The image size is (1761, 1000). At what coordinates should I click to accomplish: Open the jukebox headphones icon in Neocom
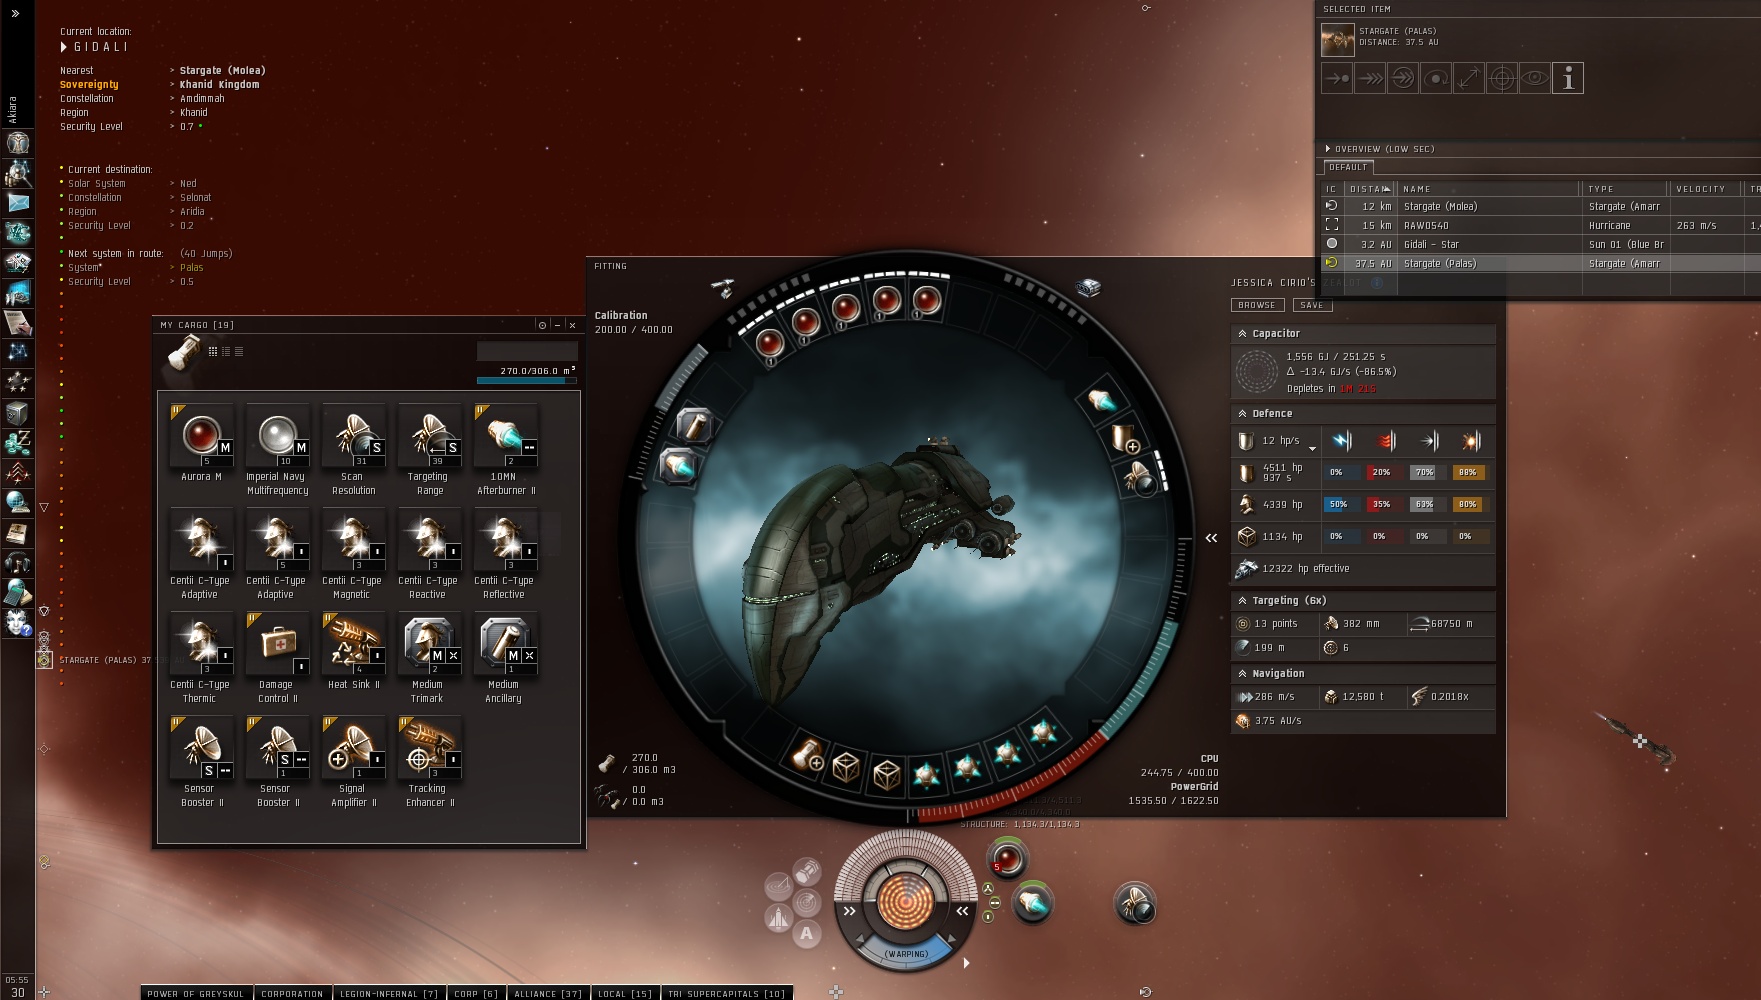18,563
